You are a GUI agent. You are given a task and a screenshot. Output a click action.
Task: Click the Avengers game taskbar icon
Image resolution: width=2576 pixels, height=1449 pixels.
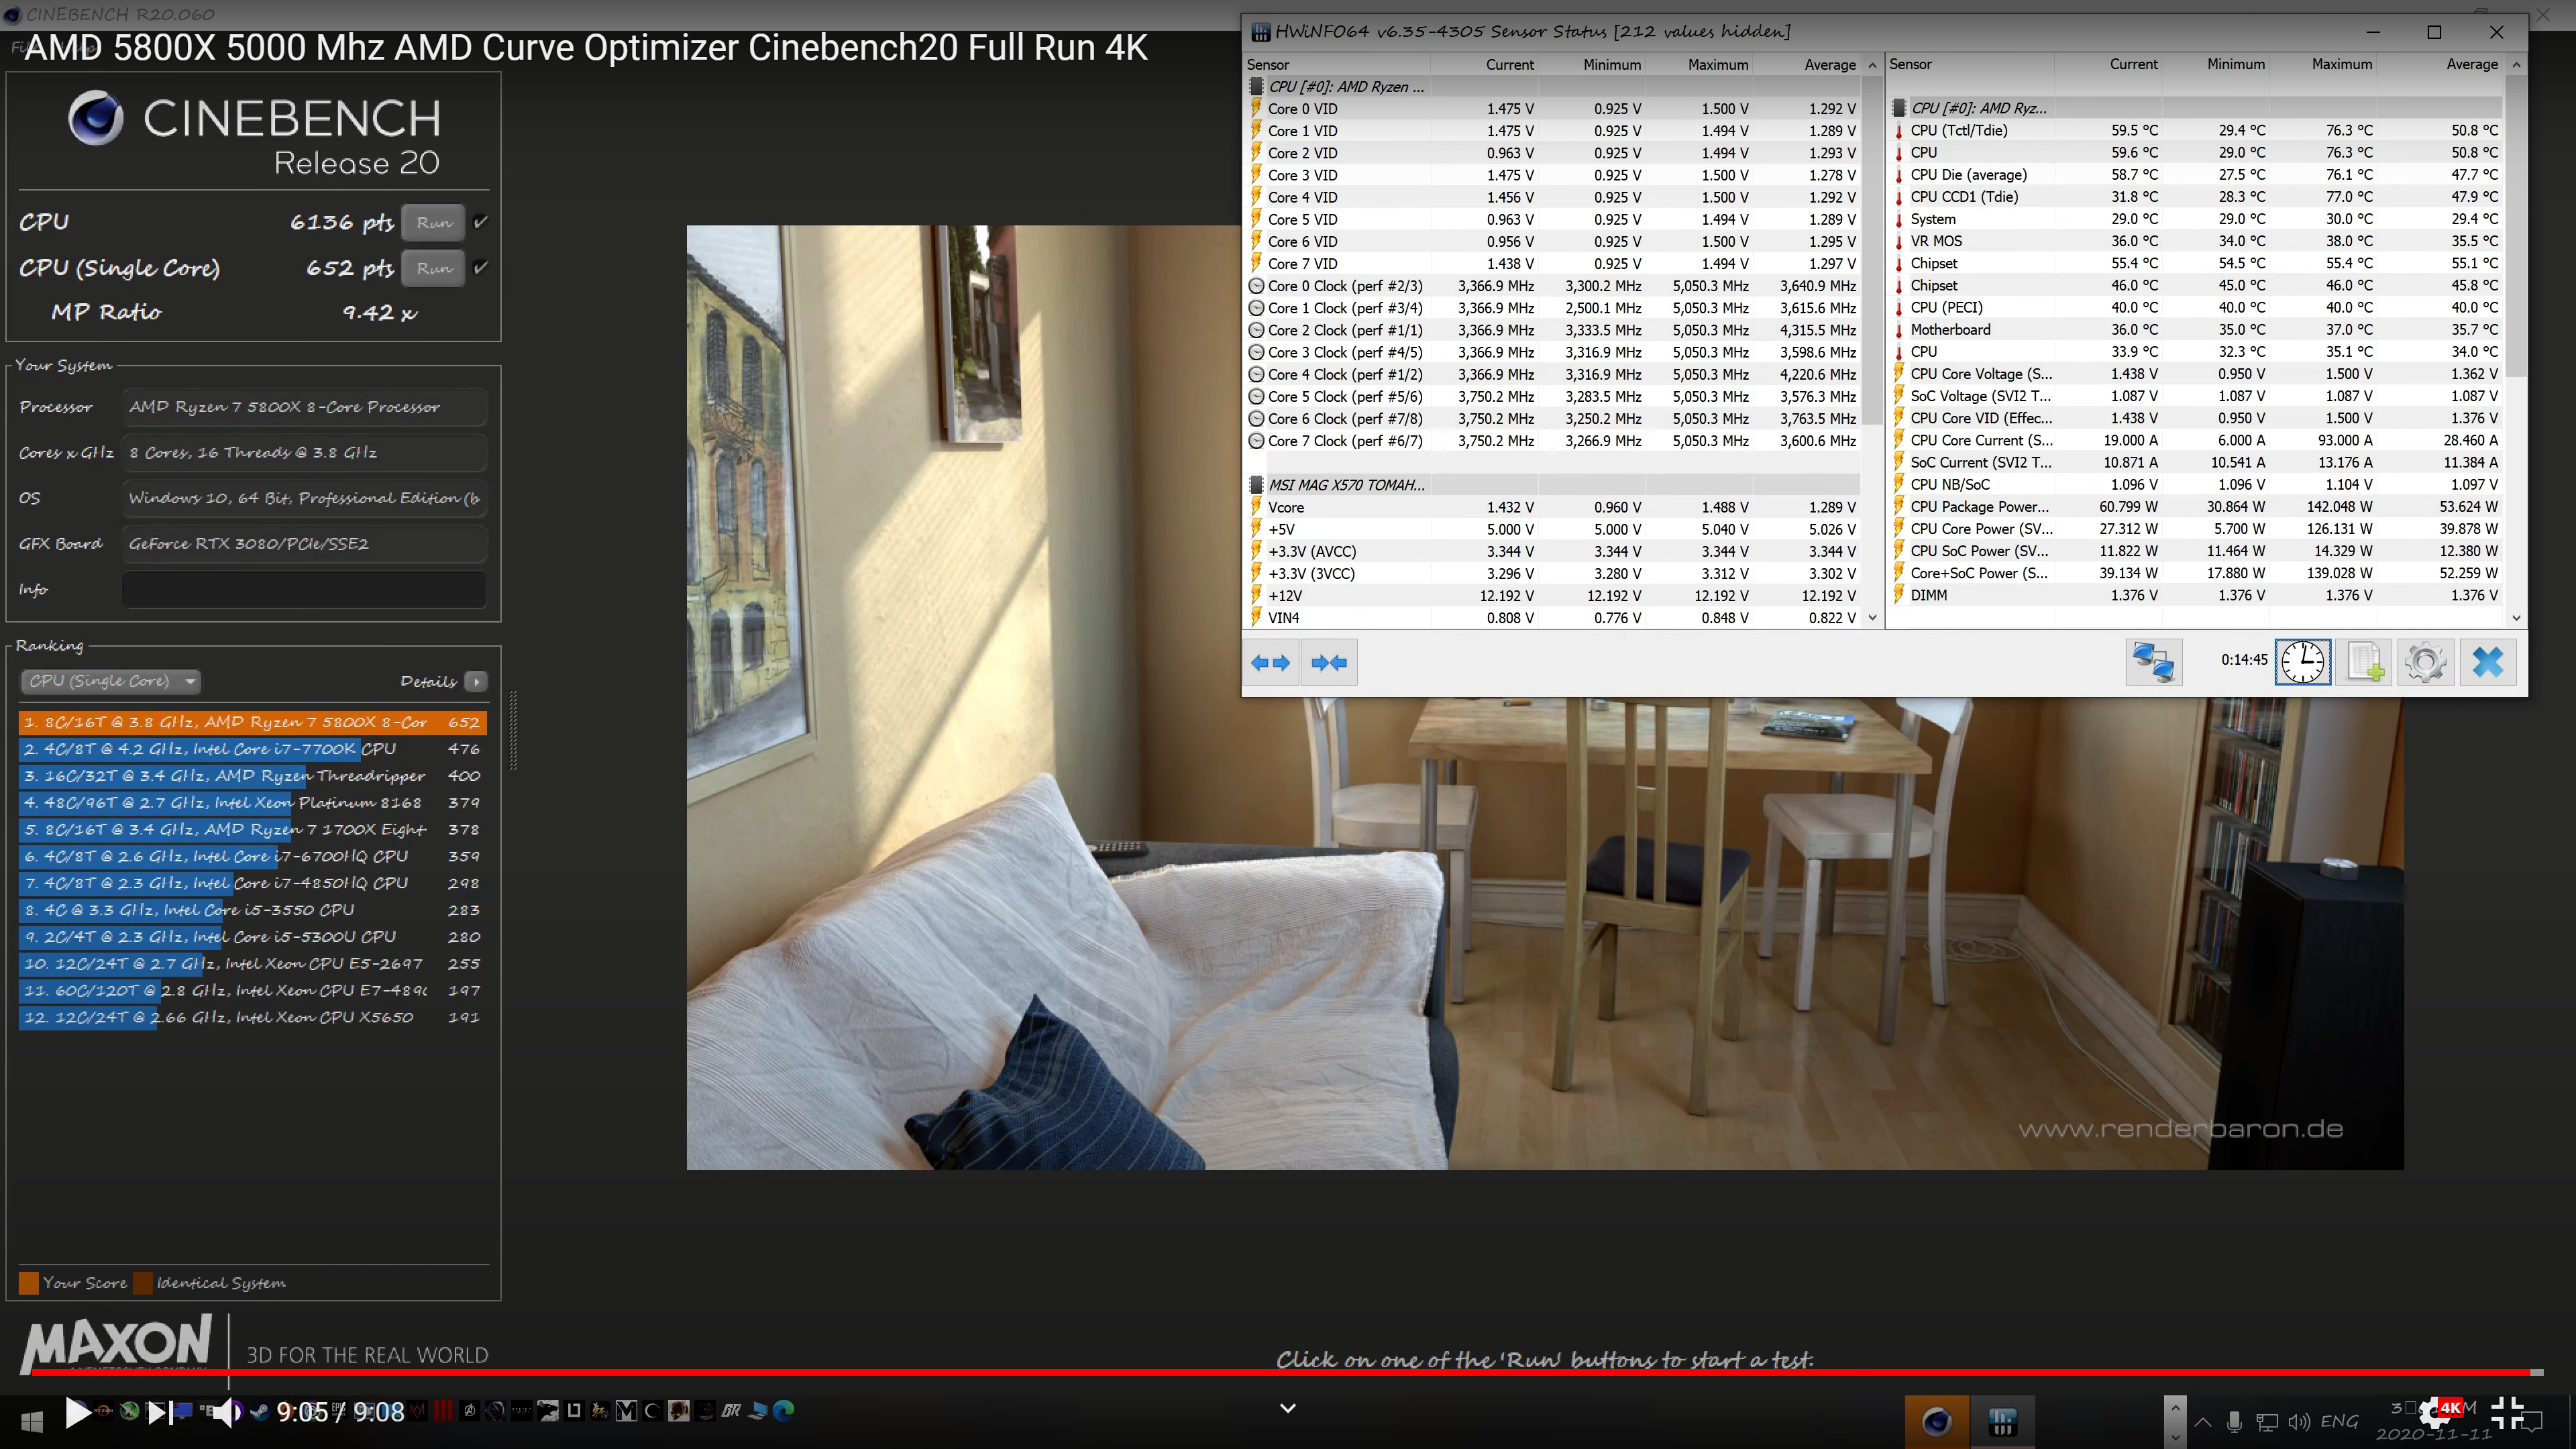pos(469,1411)
